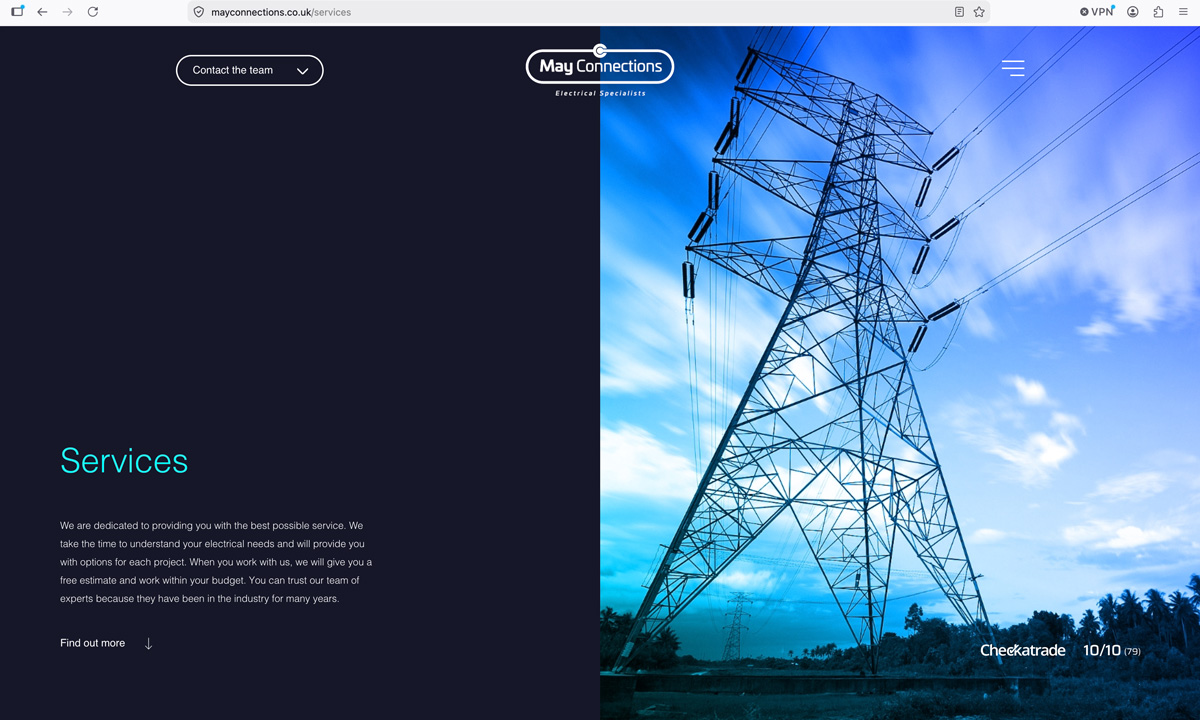
Task: Click the browser forward arrow
Action: [x=67, y=12]
